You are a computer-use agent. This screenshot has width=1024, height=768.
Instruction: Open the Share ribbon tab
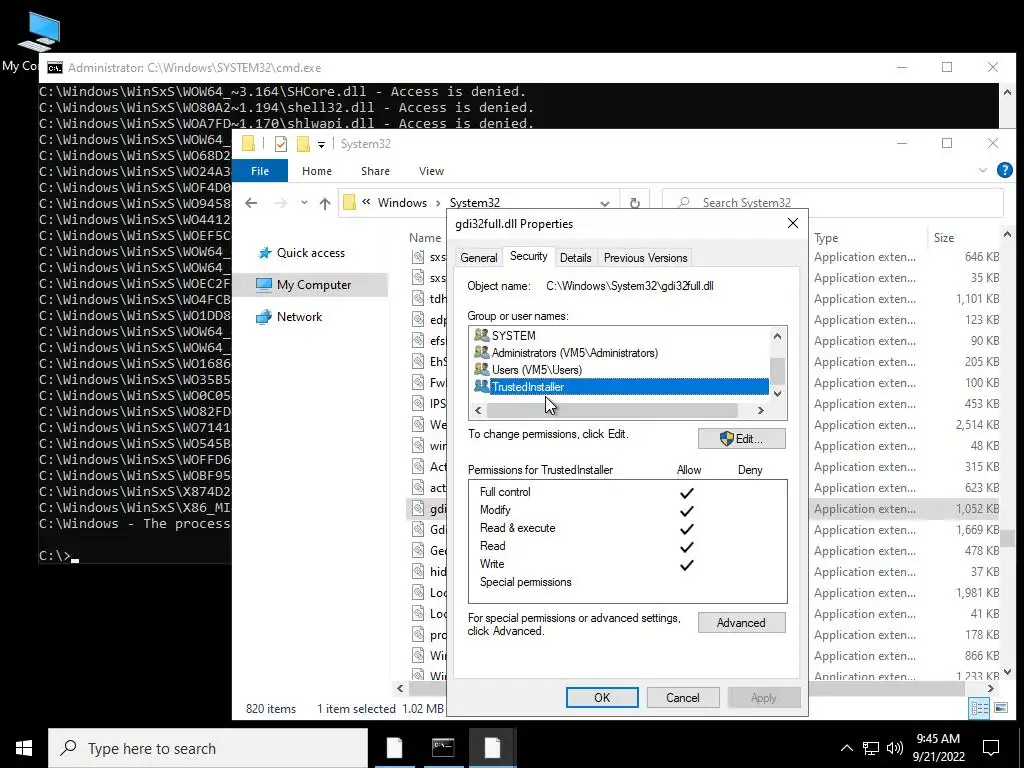376,171
